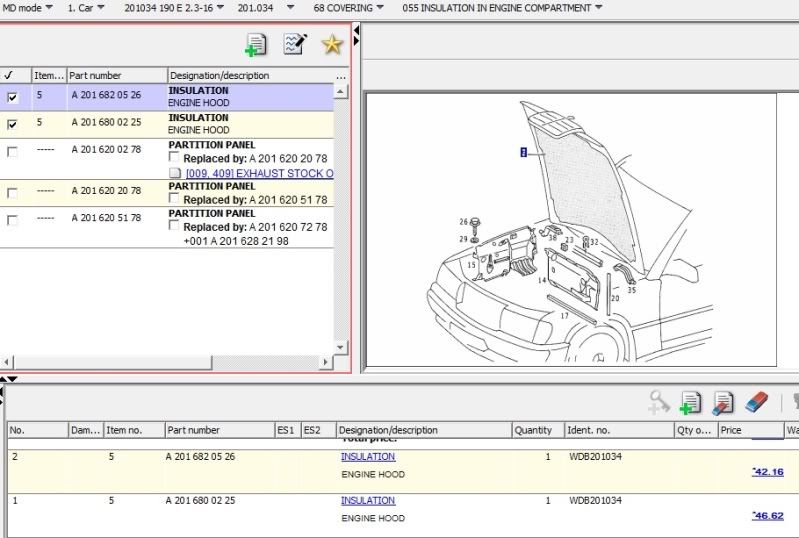Click the blue document edit icon in lower toolbar

[x=722, y=402]
